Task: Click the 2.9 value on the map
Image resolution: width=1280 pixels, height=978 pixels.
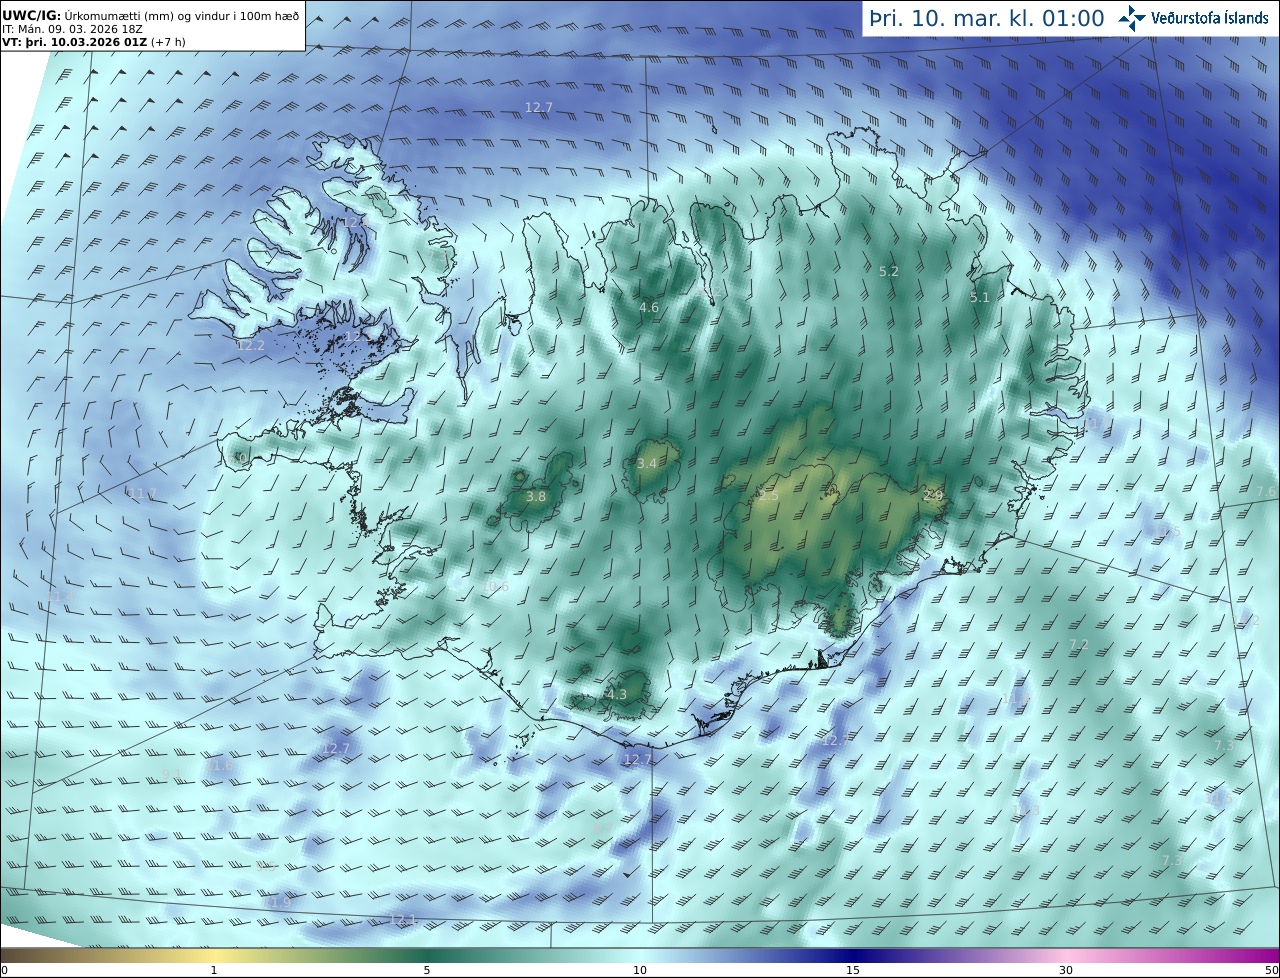Action: click(932, 495)
